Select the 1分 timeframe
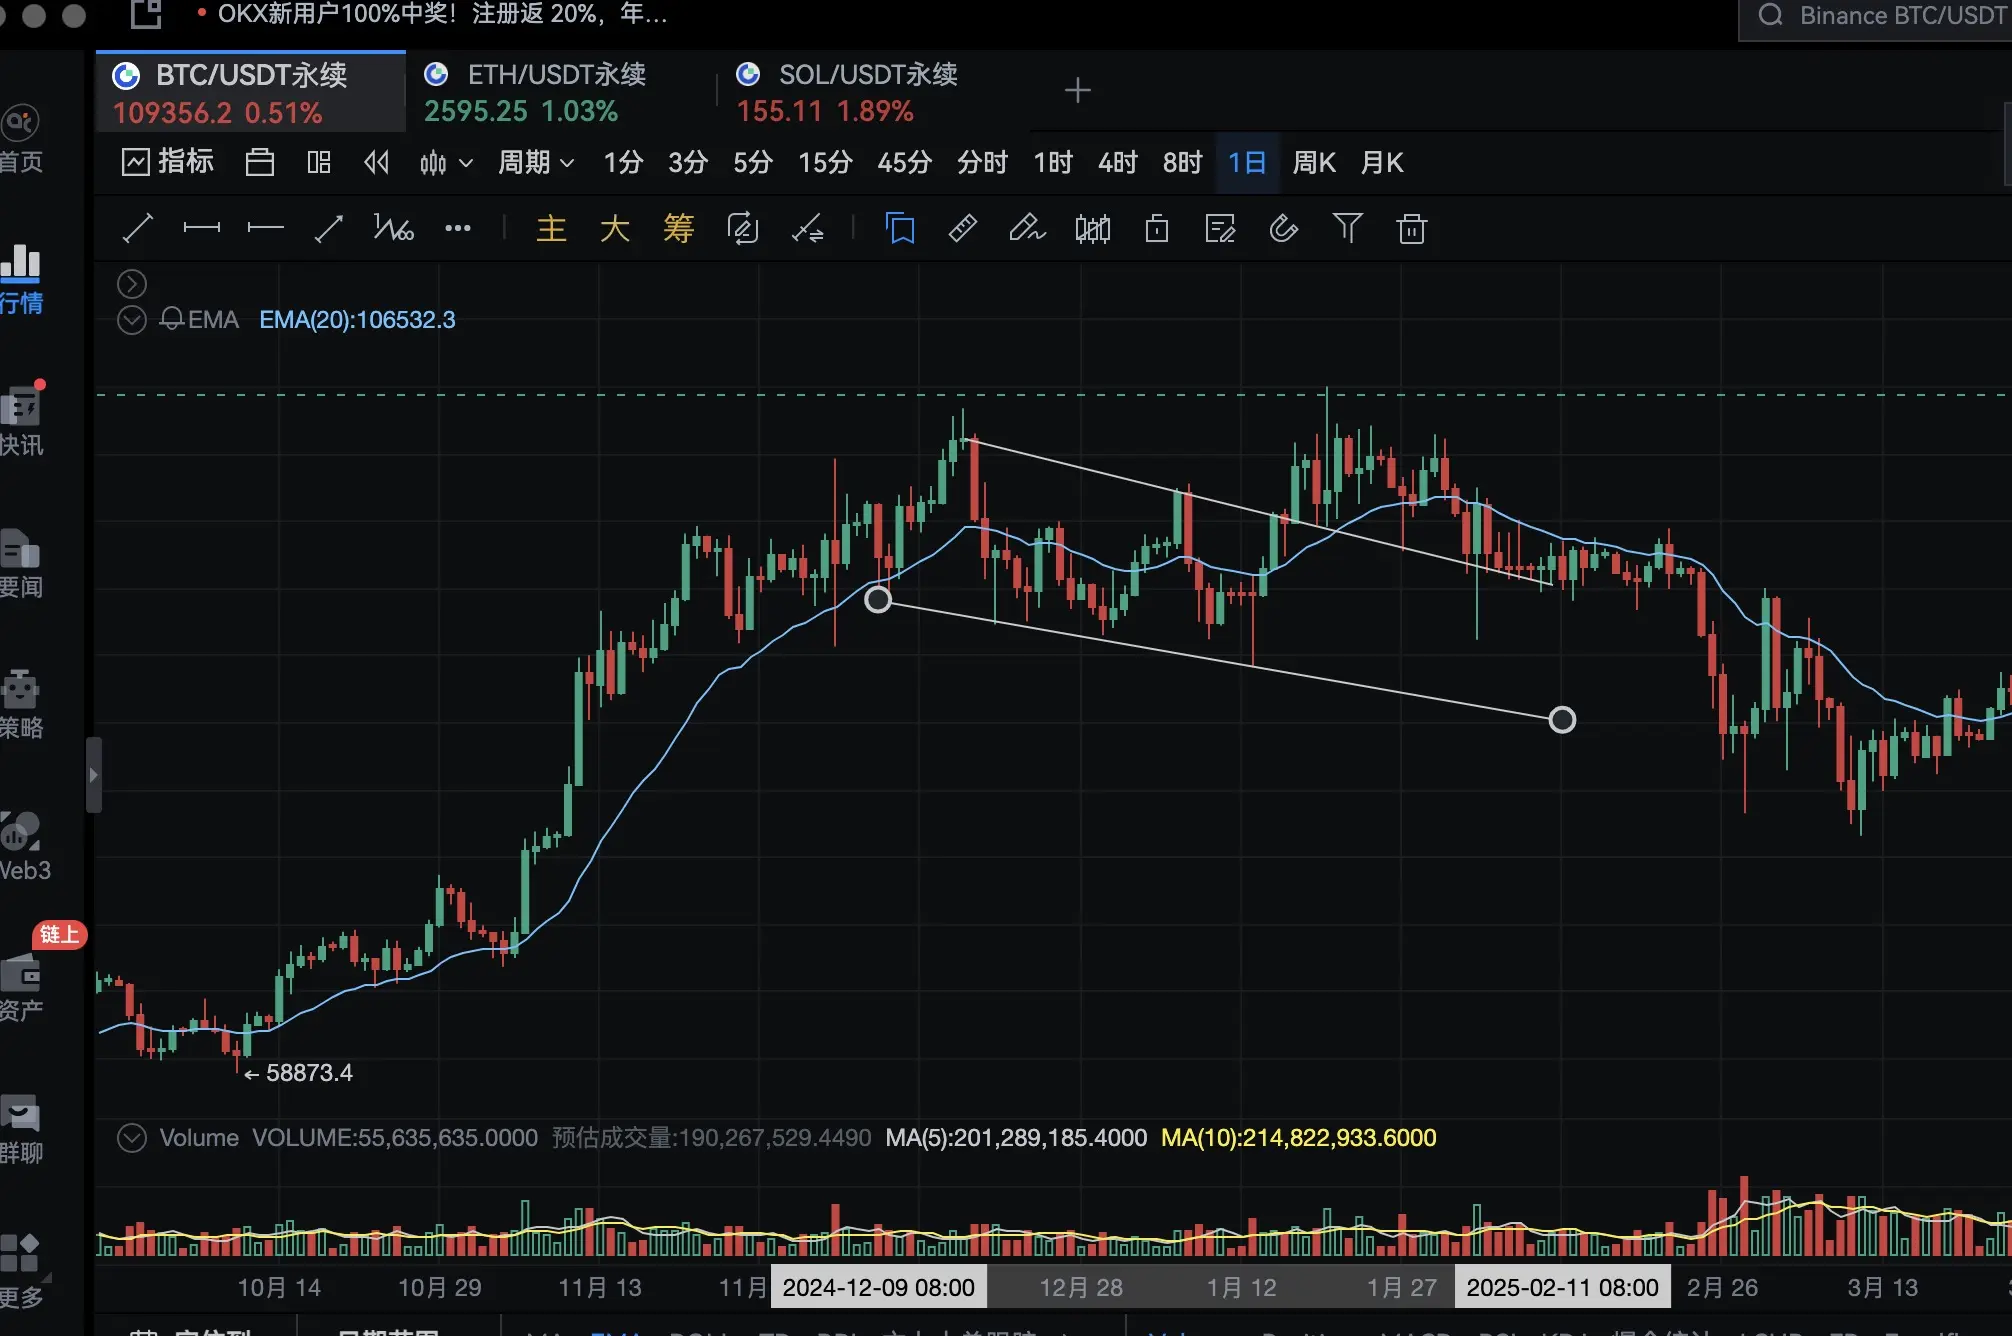The width and height of the screenshot is (2012, 1336). [x=623, y=162]
